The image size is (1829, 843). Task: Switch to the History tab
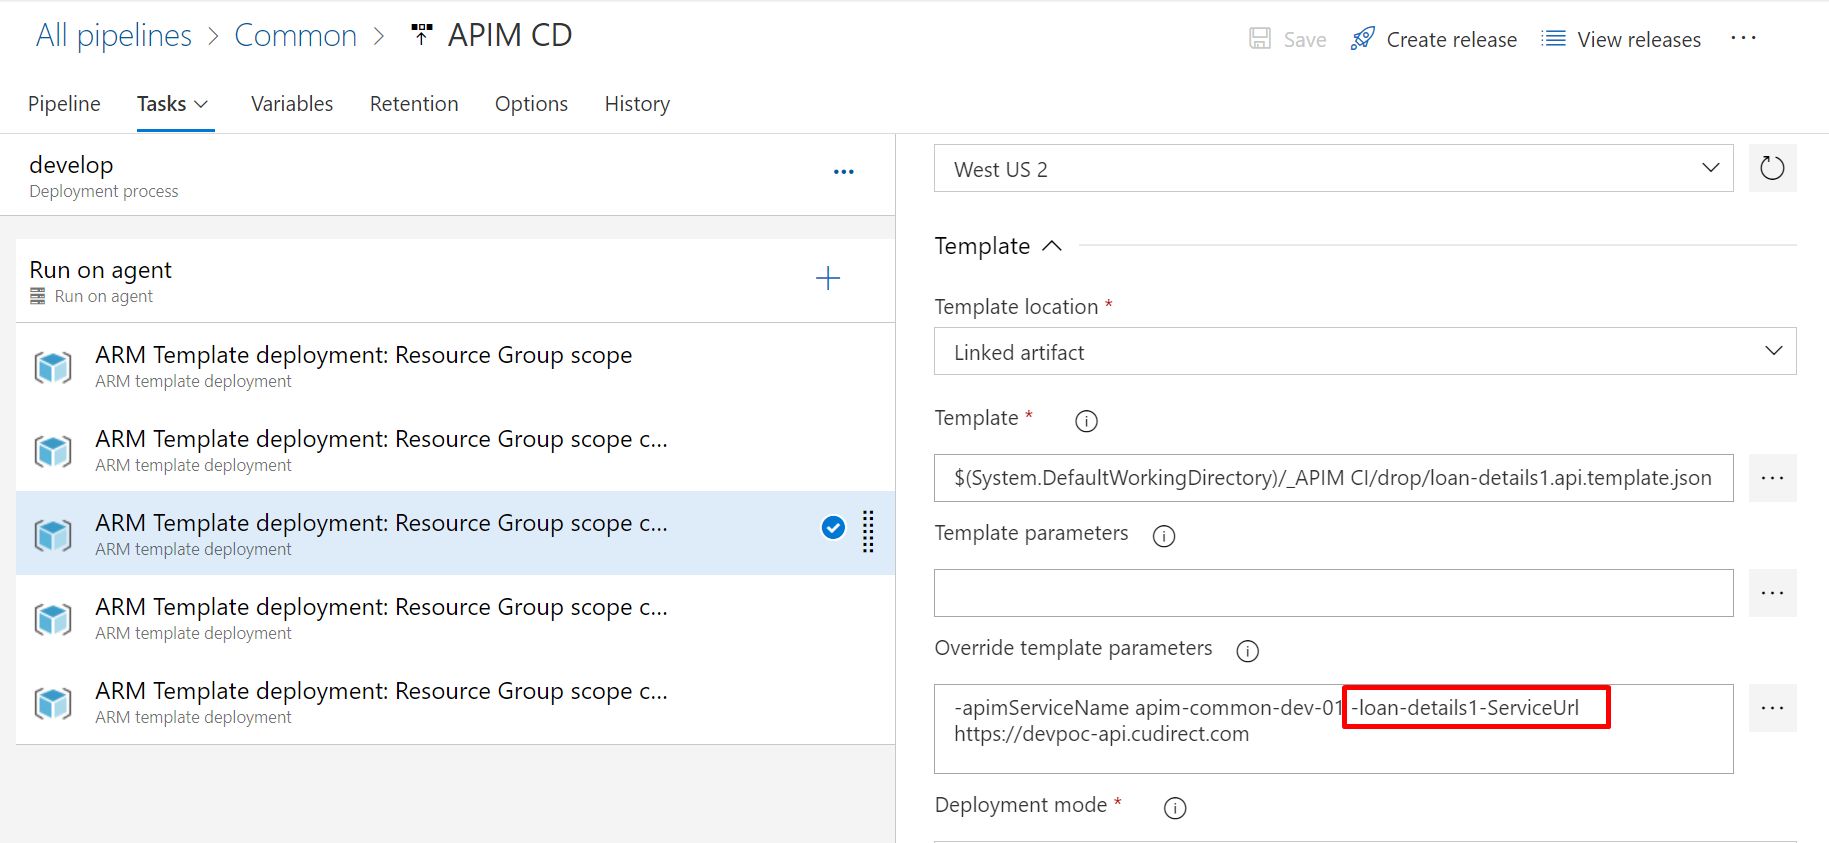point(637,104)
